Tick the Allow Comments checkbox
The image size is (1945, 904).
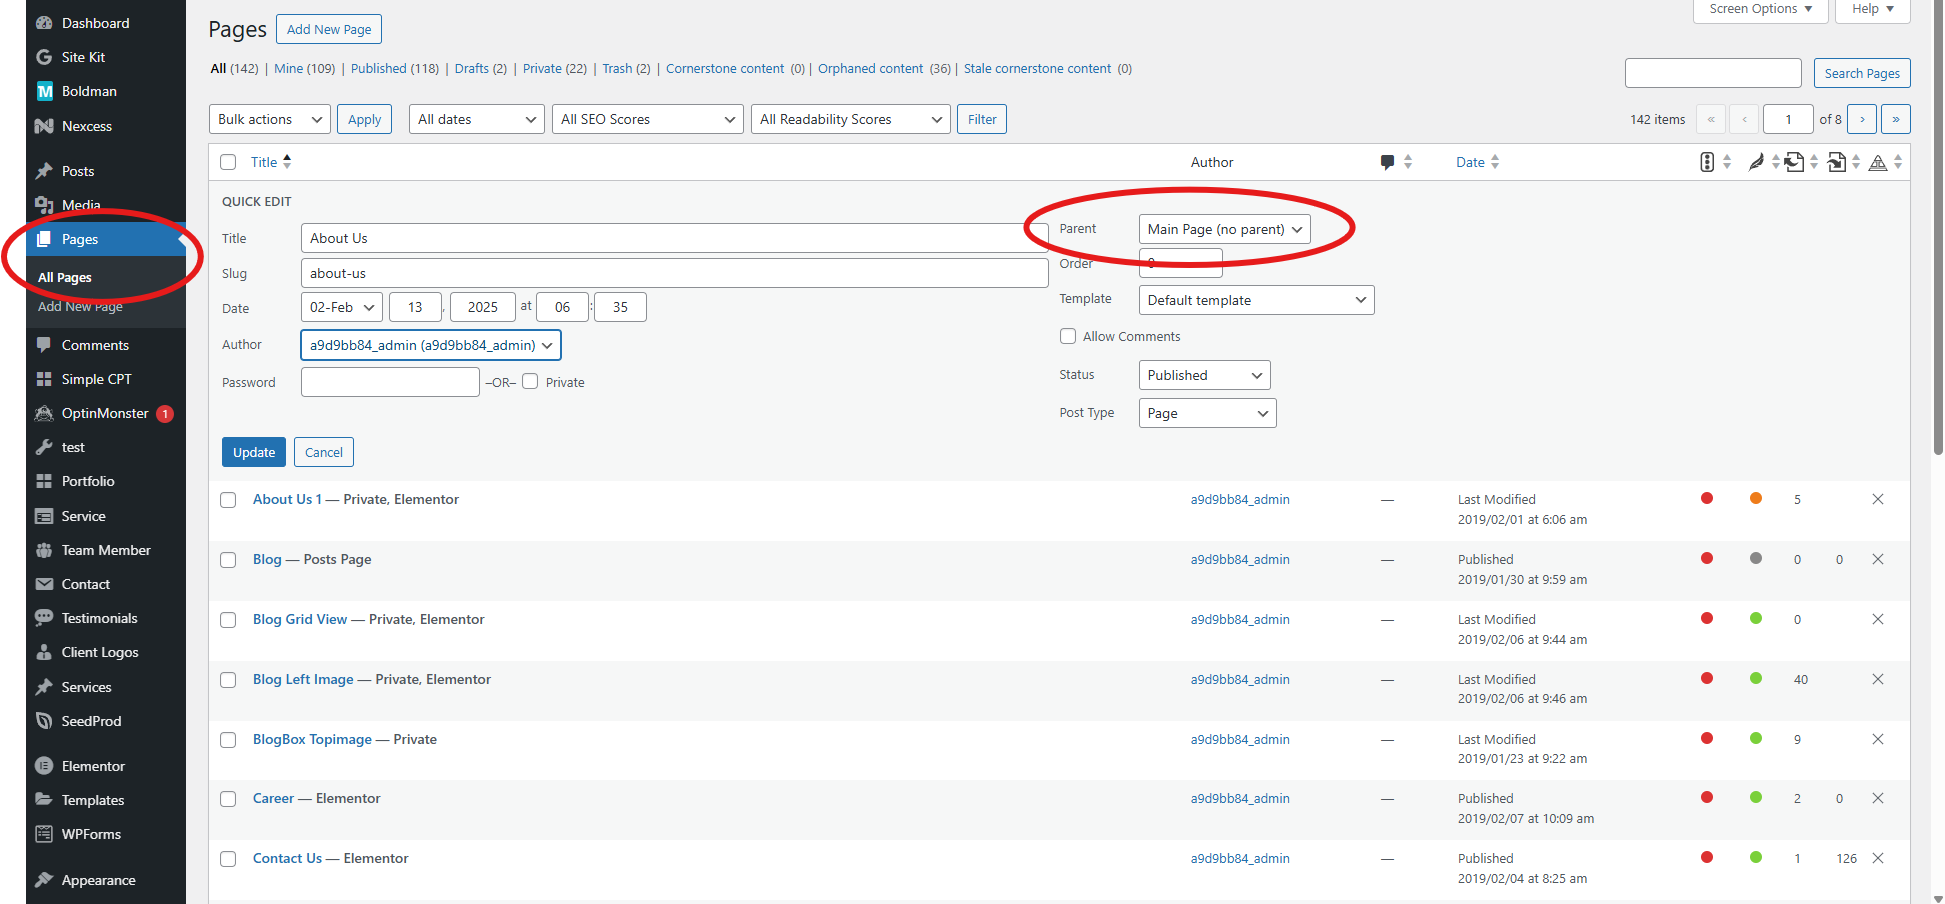[x=1068, y=336]
